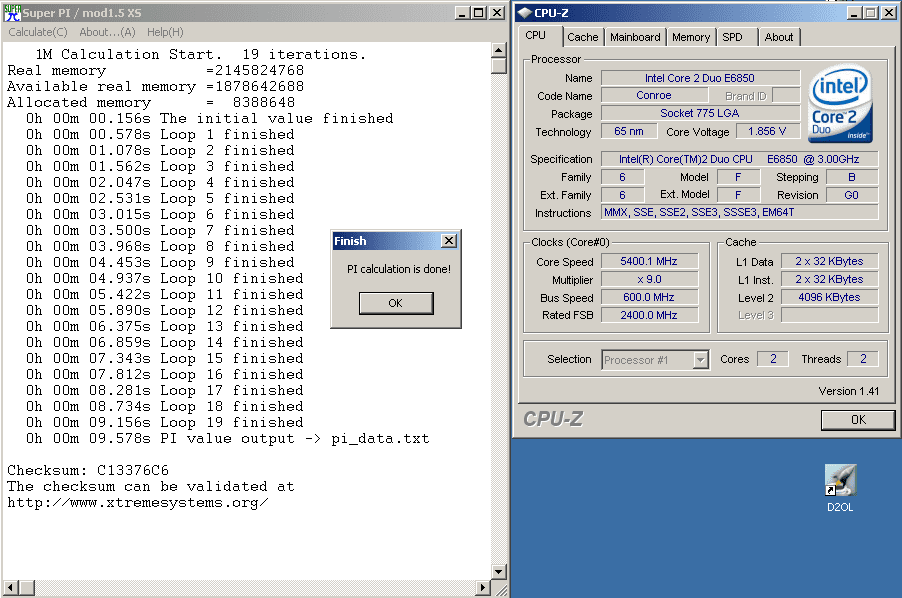Image resolution: width=902 pixels, height=598 pixels.
Task: Click the Core Voltage value '1.856 V'
Action: pyautogui.click(x=767, y=131)
